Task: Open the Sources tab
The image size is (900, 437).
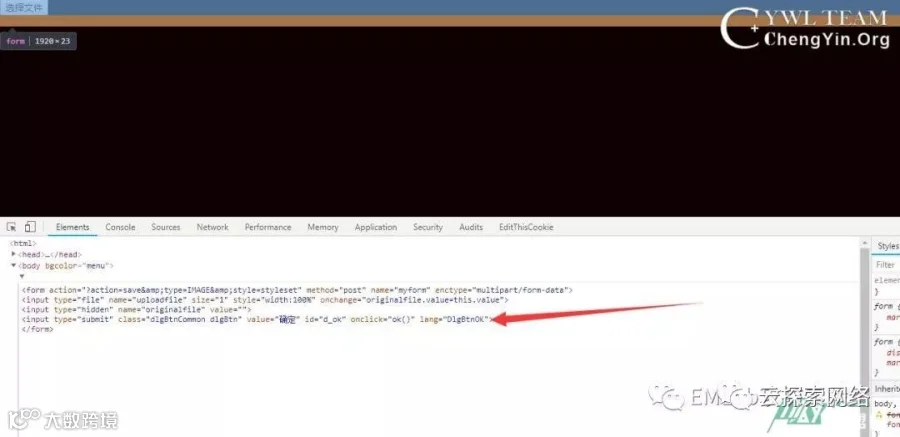Action: click(166, 227)
